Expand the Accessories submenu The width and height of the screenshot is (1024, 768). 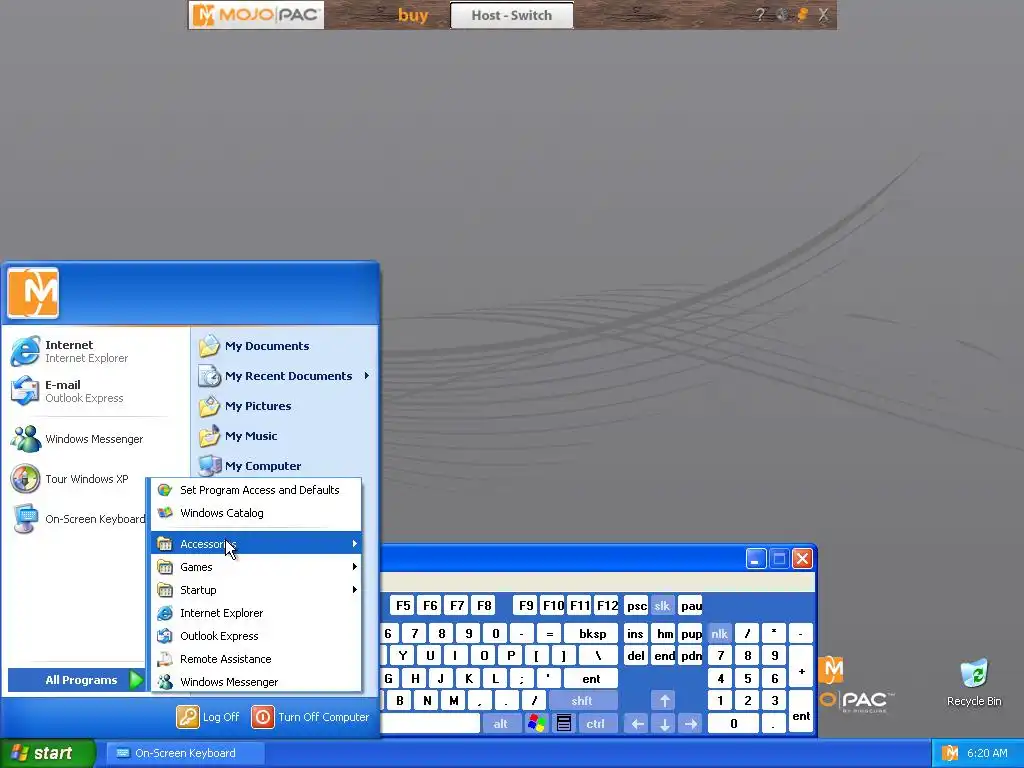[256, 543]
